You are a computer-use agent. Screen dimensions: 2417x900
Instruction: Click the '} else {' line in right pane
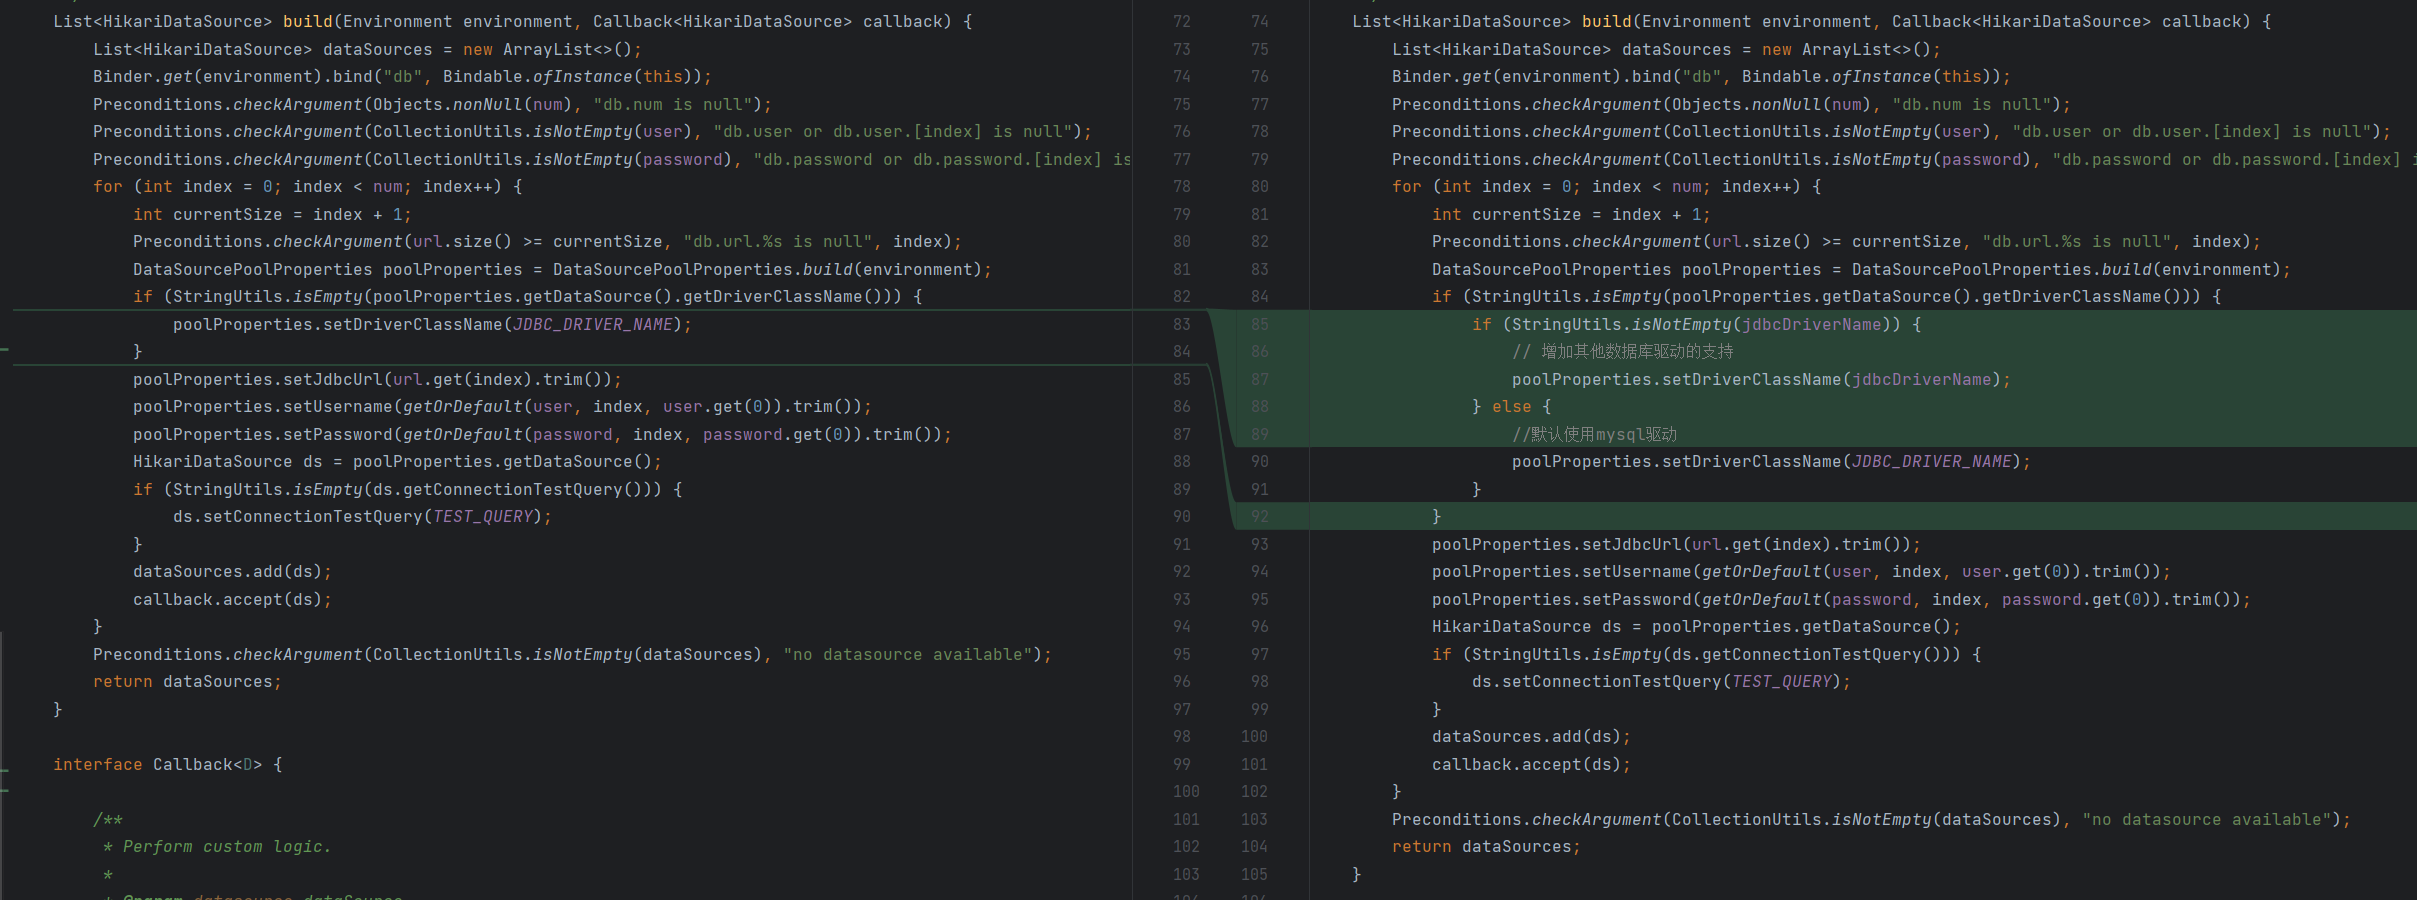tap(1511, 407)
